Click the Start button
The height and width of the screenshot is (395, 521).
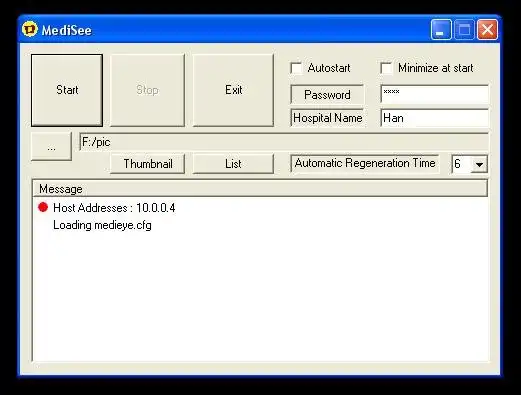click(x=67, y=90)
